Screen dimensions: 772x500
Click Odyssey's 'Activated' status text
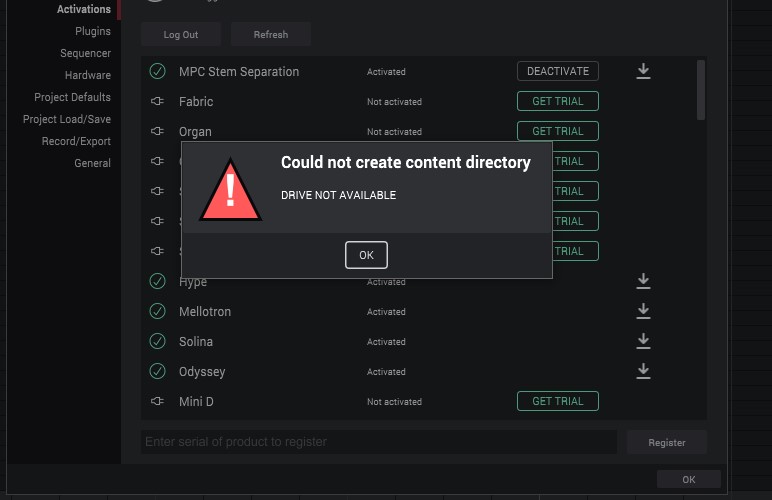386,372
